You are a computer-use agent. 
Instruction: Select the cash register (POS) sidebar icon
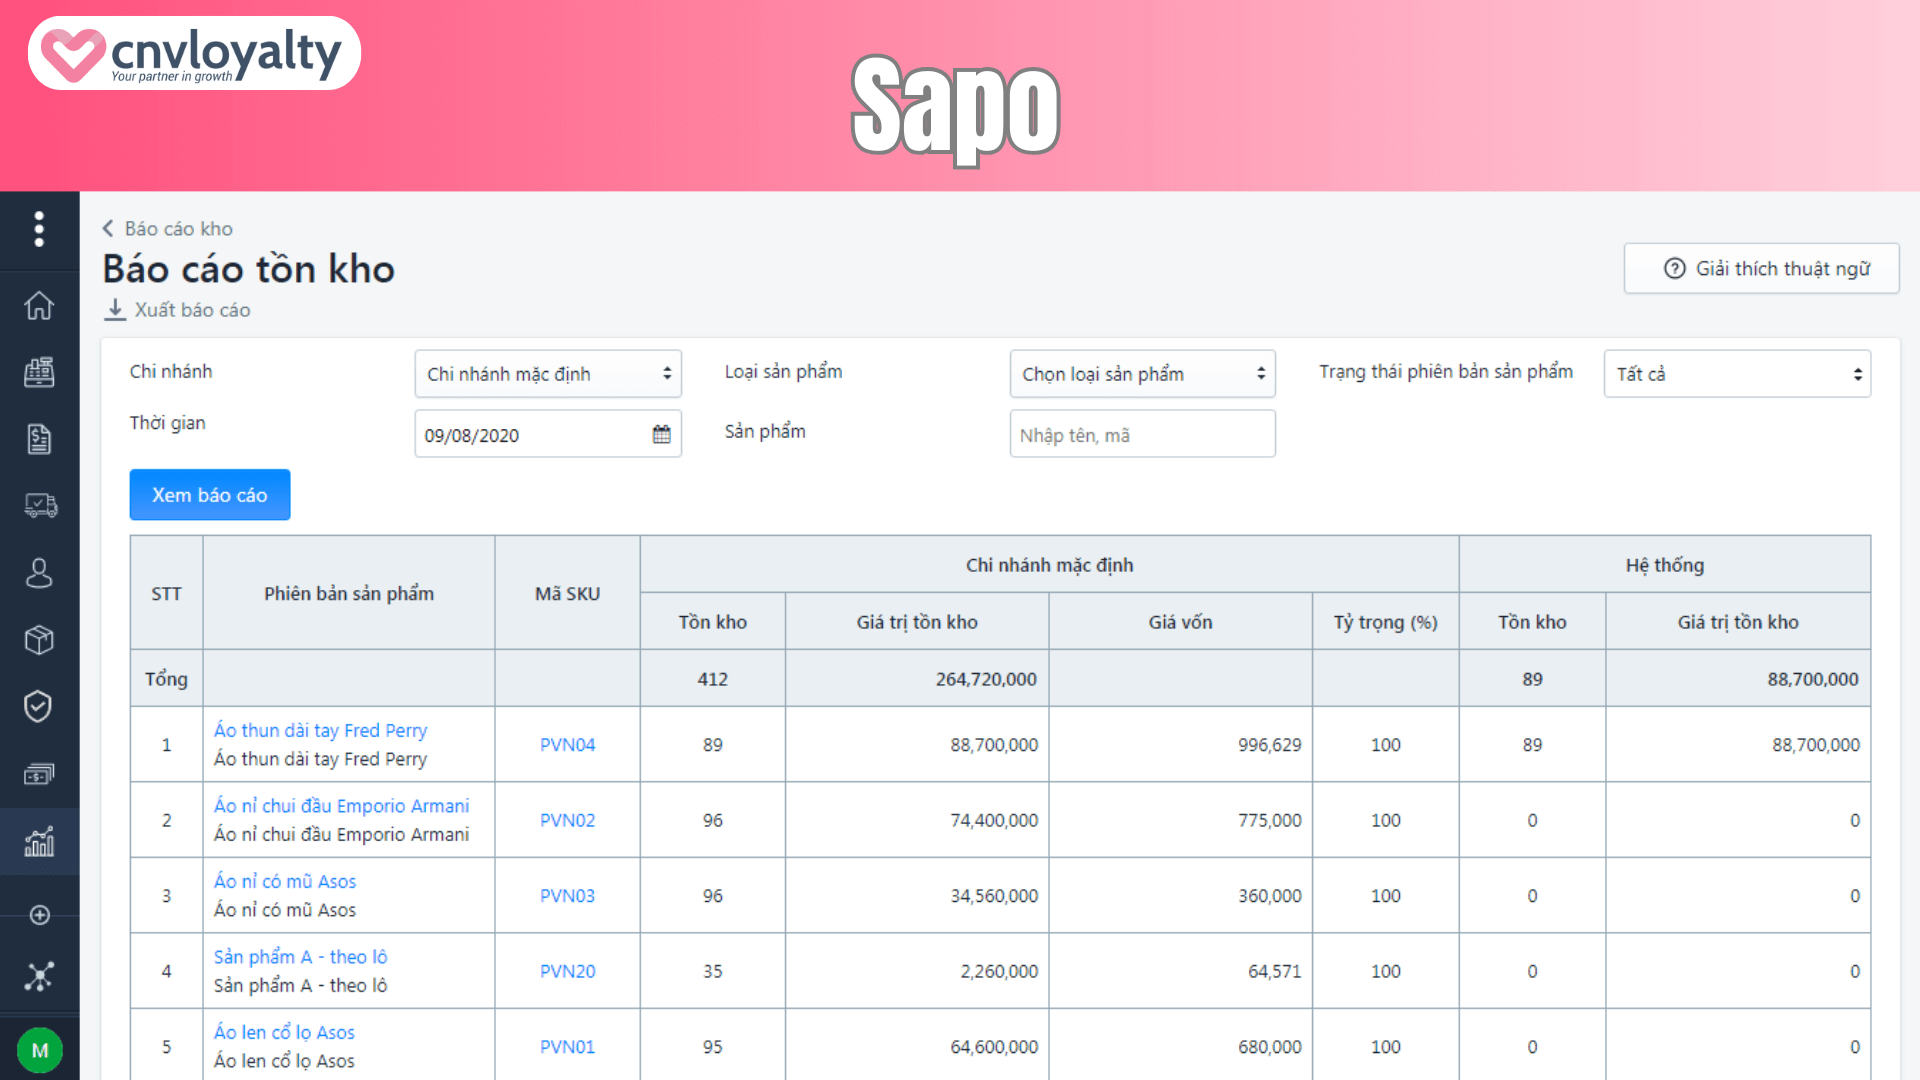(40, 372)
